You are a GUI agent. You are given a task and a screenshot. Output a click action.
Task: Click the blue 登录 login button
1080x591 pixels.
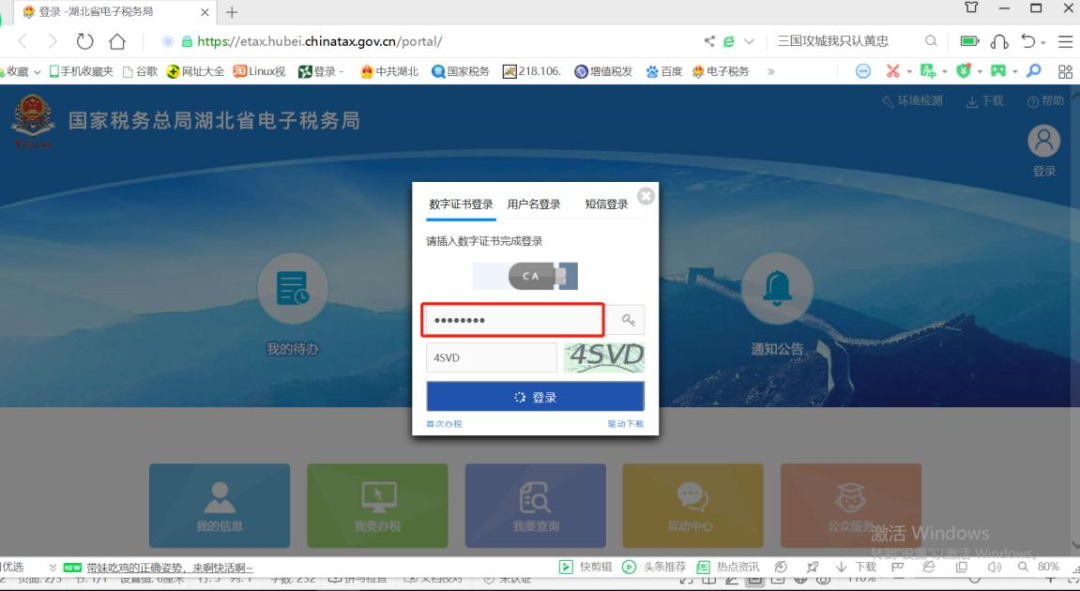pyautogui.click(x=535, y=397)
